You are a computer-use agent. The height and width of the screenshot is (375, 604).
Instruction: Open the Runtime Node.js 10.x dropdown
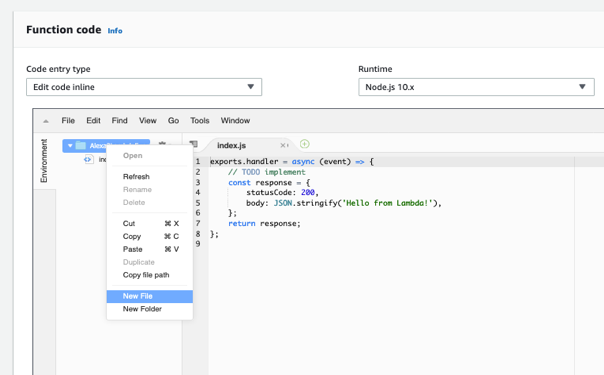476,87
